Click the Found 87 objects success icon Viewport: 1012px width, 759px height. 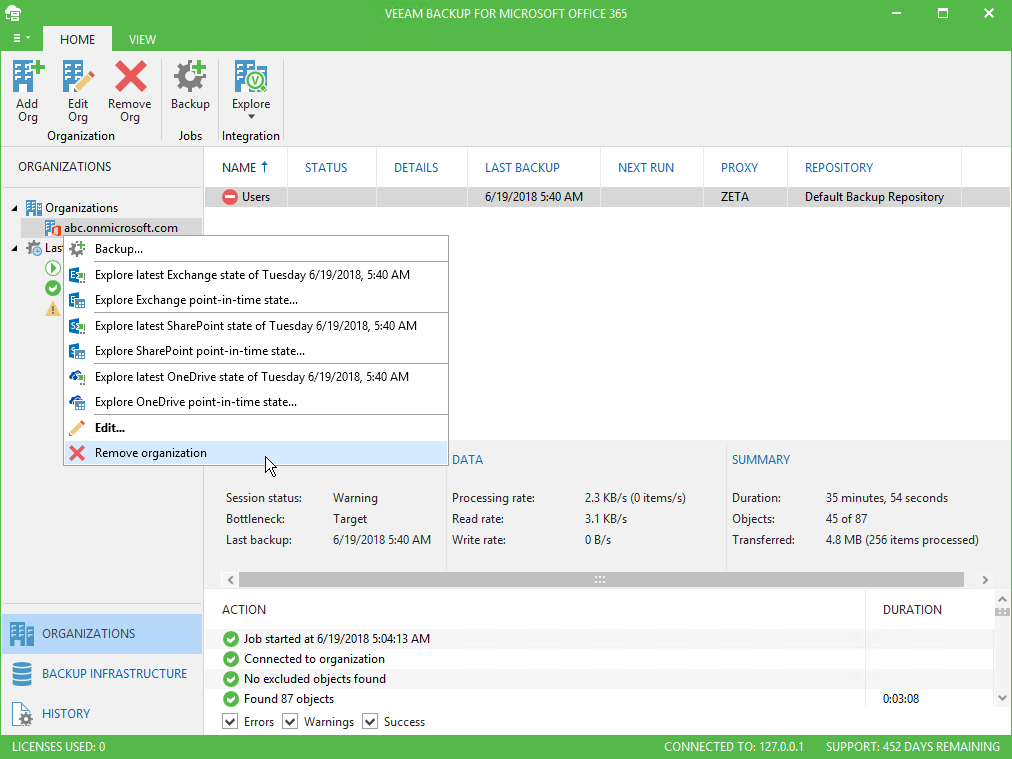(x=230, y=699)
